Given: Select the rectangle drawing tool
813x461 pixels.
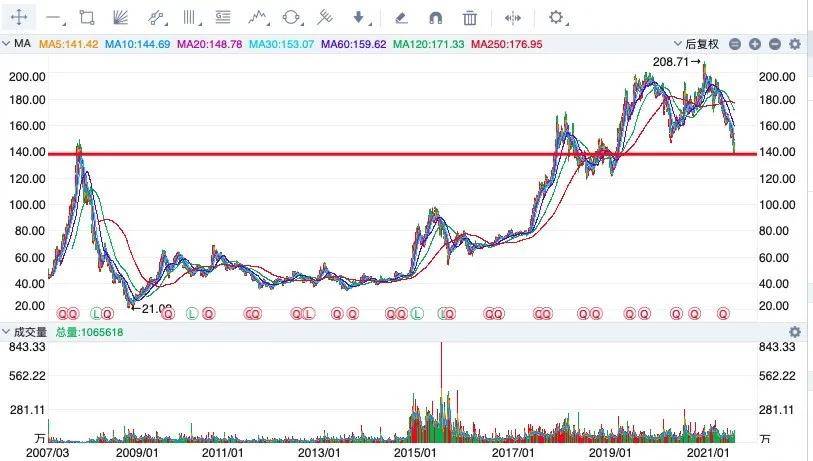Looking at the screenshot, I should click(x=87, y=18).
